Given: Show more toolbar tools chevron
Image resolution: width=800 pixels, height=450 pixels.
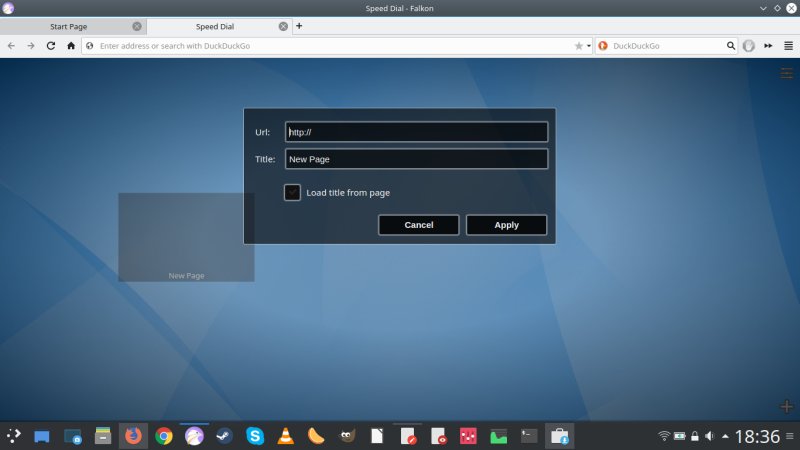Looking at the screenshot, I should pyautogui.click(x=768, y=46).
